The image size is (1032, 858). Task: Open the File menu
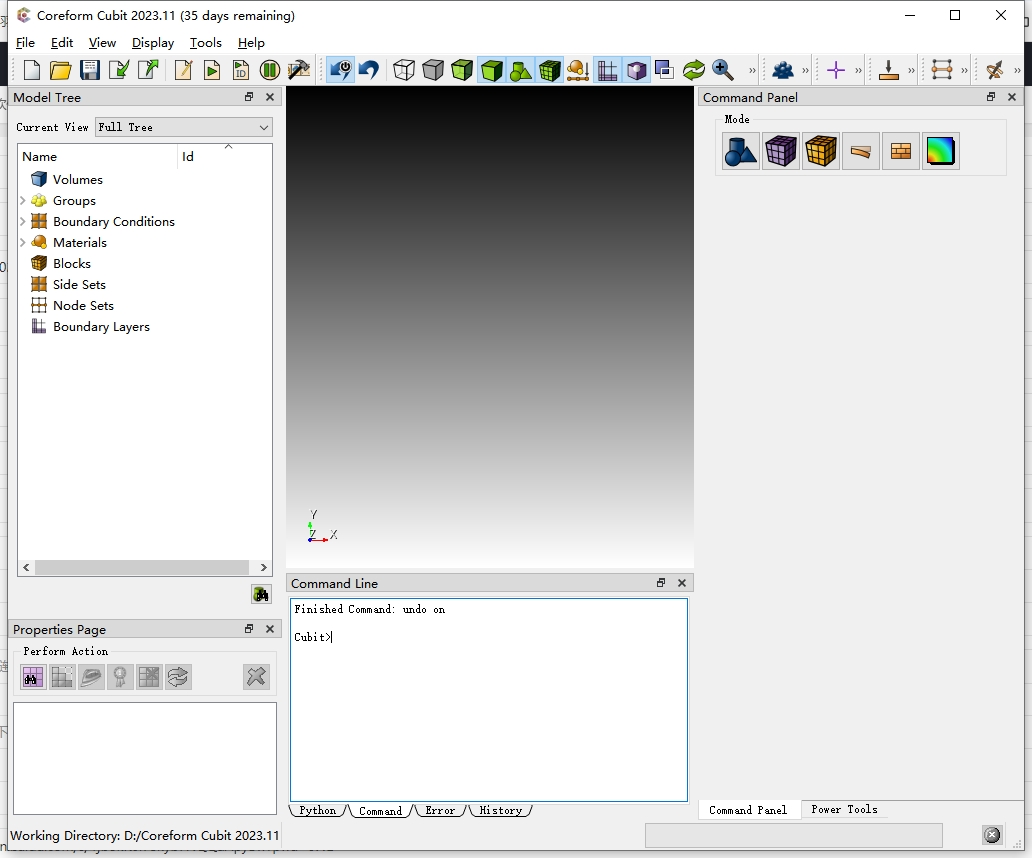pyautogui.click(x=25, y=43)
